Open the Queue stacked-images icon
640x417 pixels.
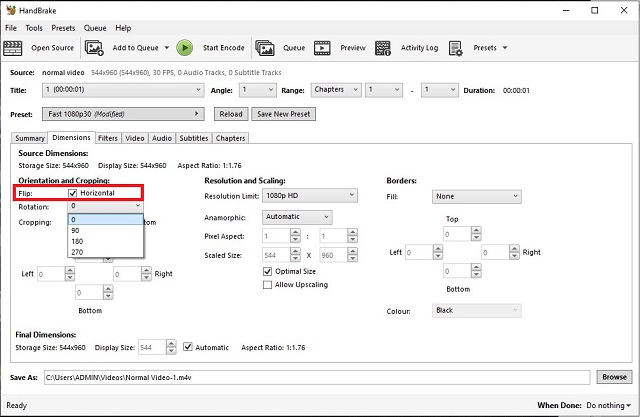click(265, 48)
